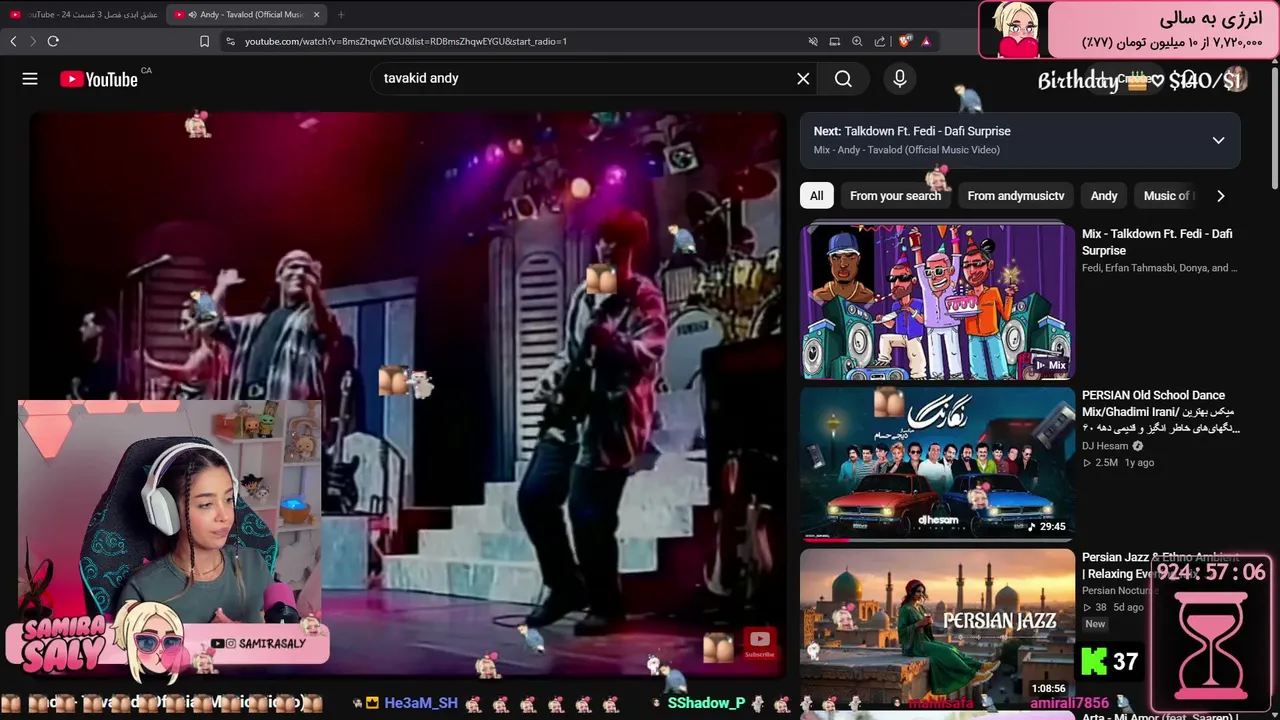1280x720 pixels.
Task: Open the zoom magnifier in address bar
Action: pos(857,41)
